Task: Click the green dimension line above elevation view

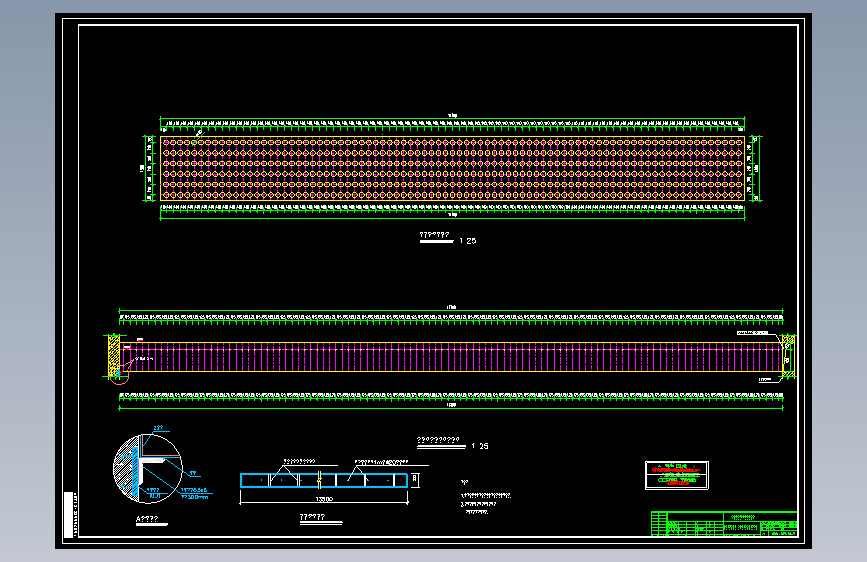Action: click(450, 310)
